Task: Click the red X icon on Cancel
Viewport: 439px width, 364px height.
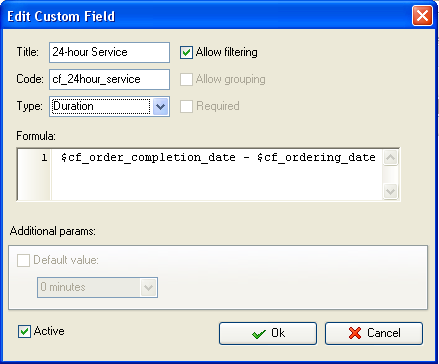Action: click(x=355, y=333)
